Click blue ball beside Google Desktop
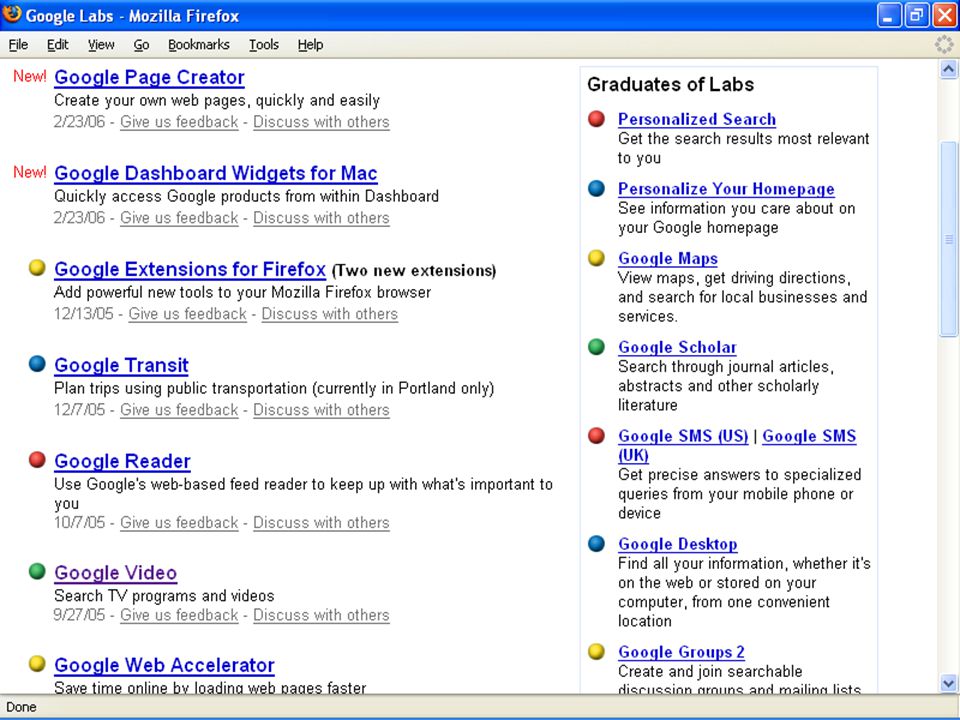 pyautogui.click(x=596, y=544)
